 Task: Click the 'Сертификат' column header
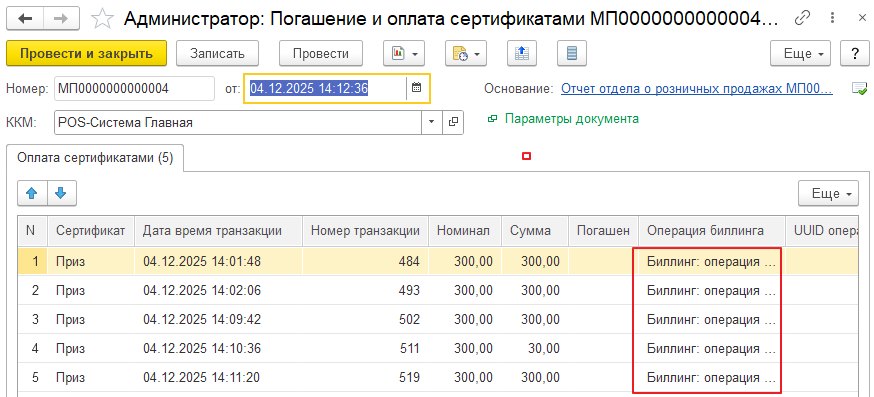tap(91, 231)
